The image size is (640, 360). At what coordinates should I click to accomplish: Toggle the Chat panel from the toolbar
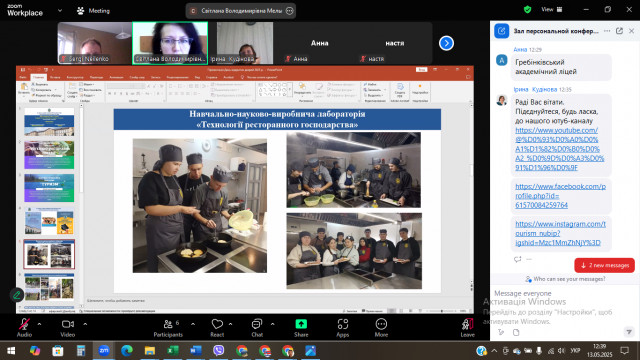coord(257,328)
